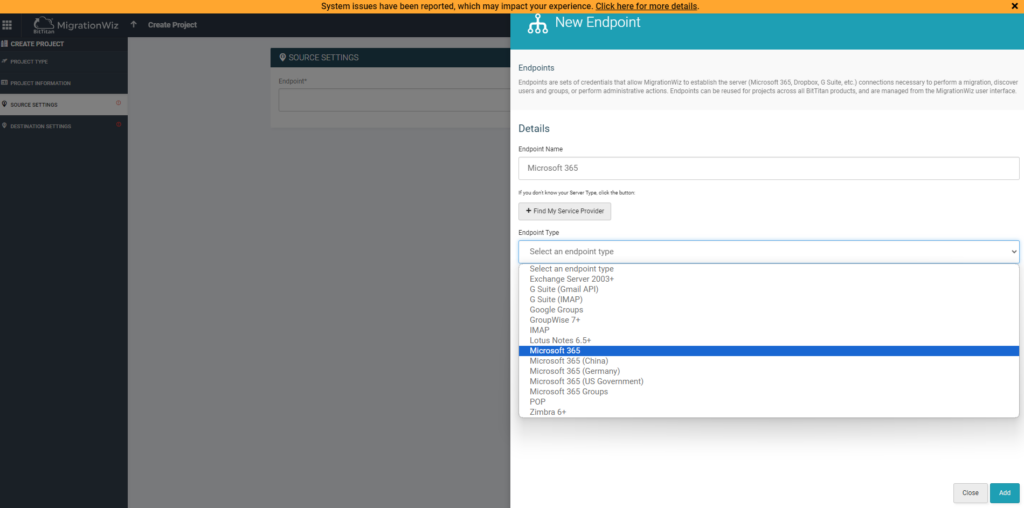Pick Exchange Server 2003+ endpoint type
1024x508 pixels.
click(x=571, y=279)
